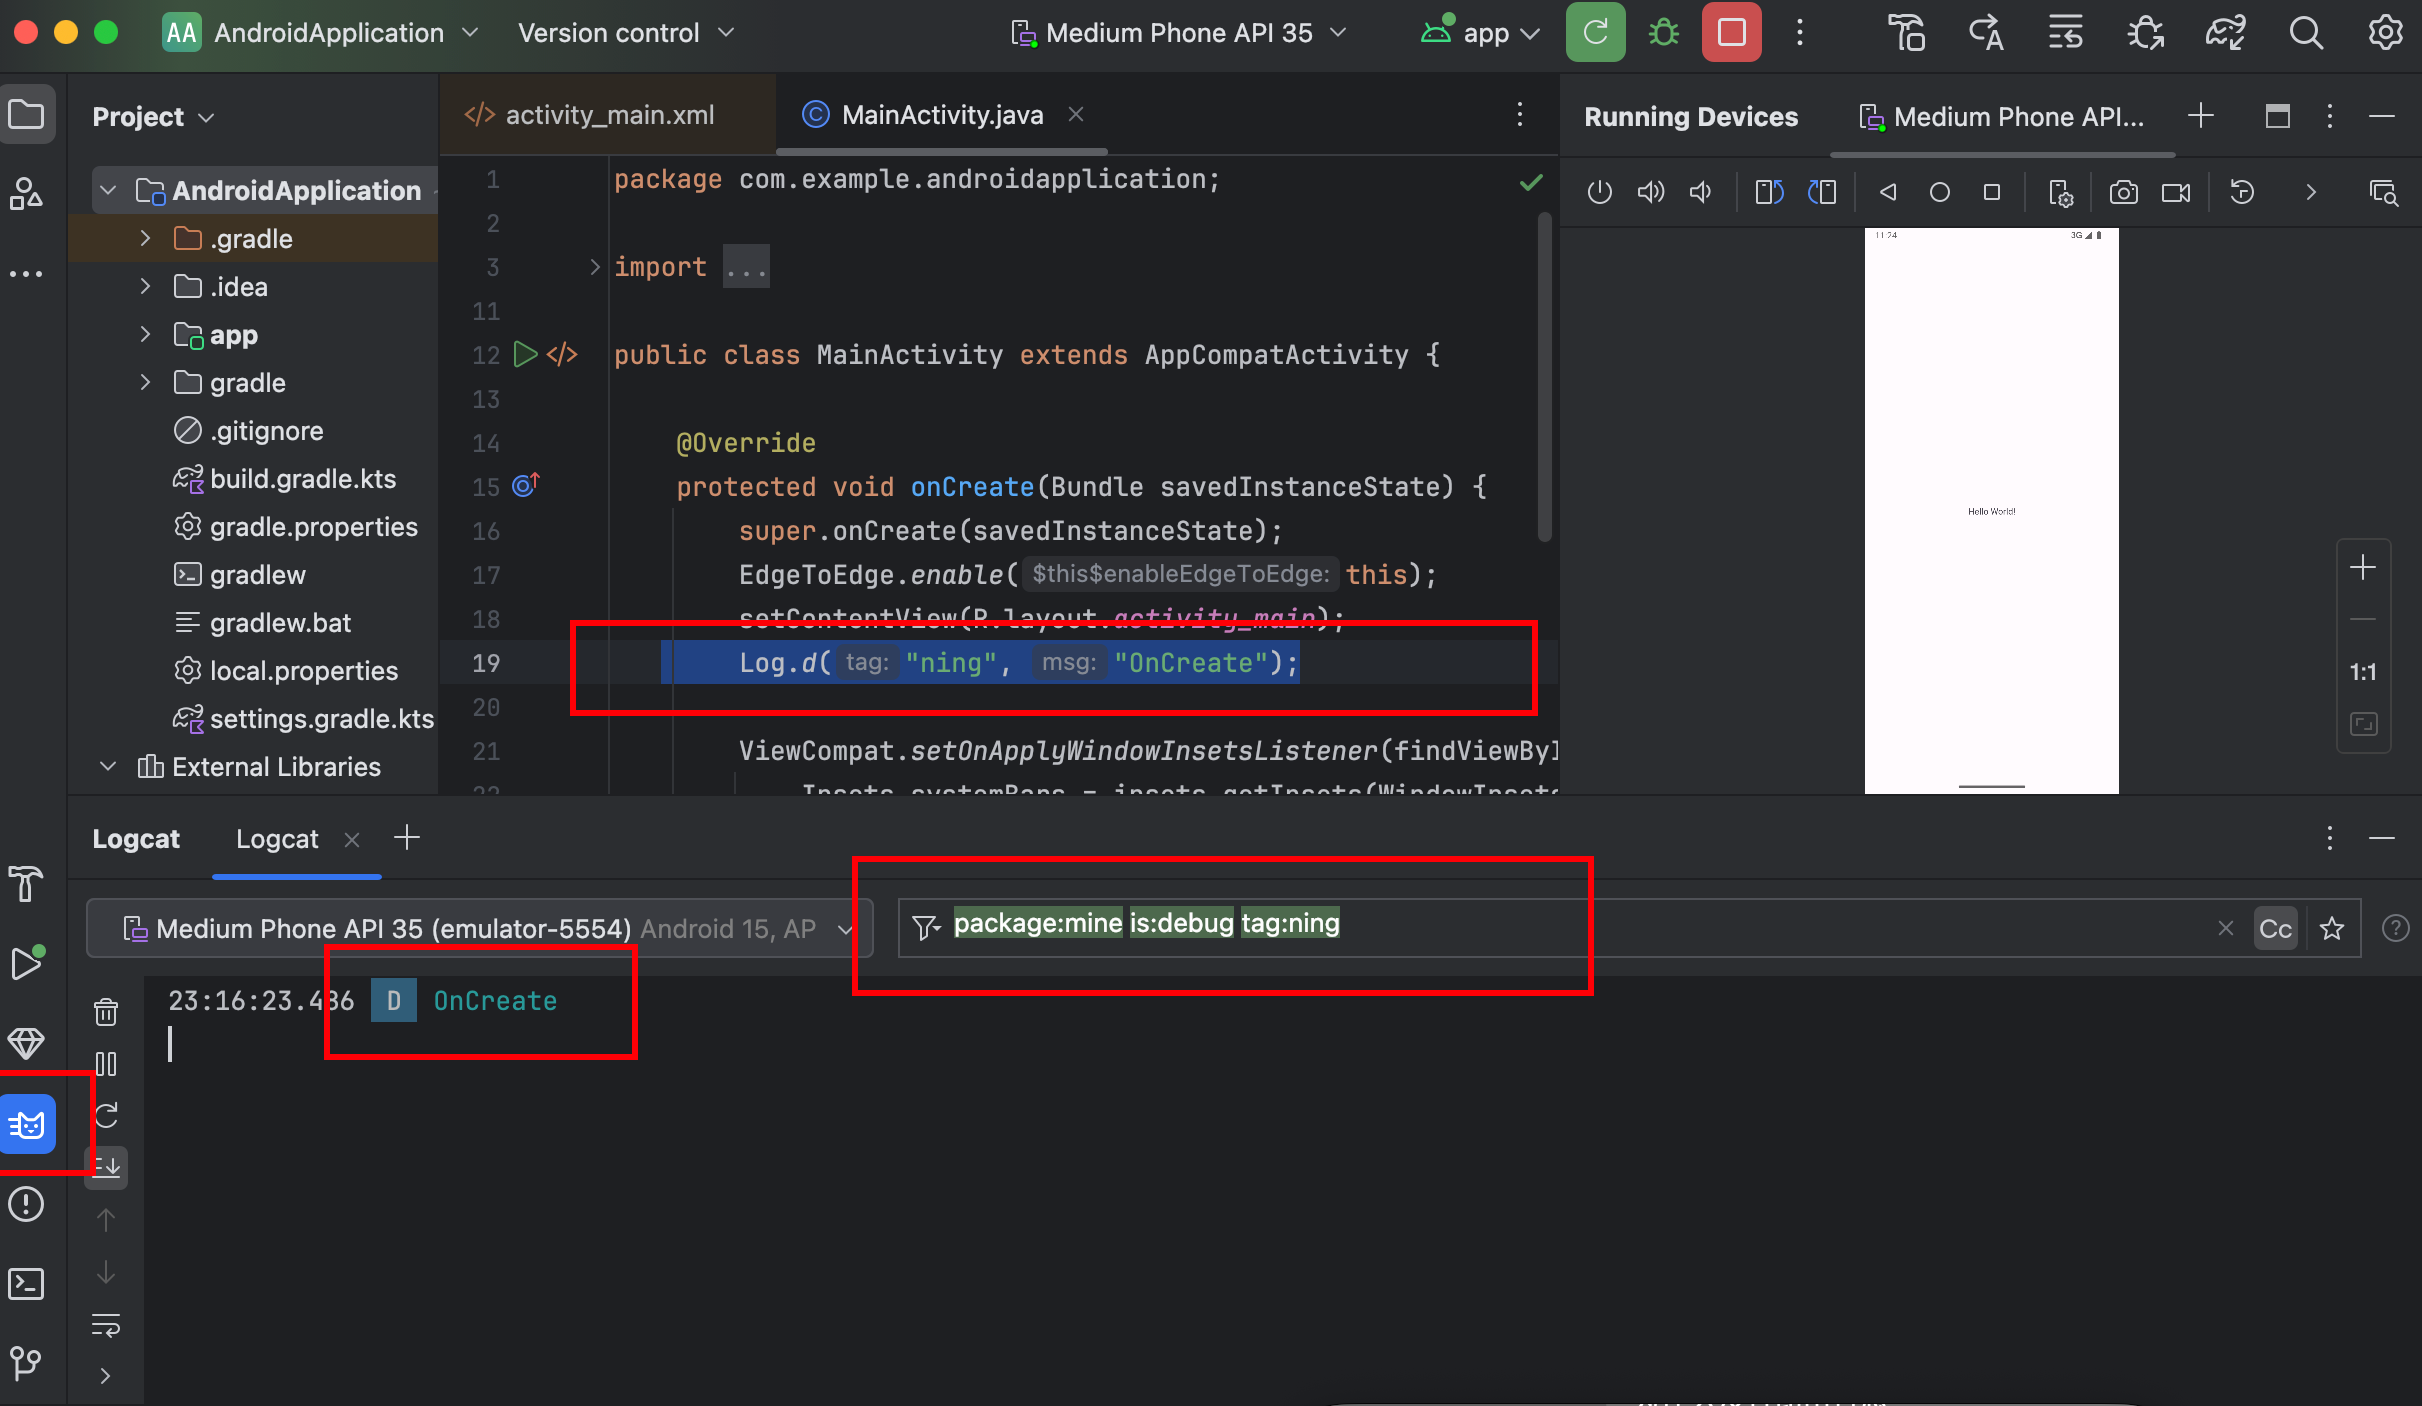Screen dimensions: 2422x1406
Task: Open the Search Everywhere magnifier
Action: tap(2306, 33)
